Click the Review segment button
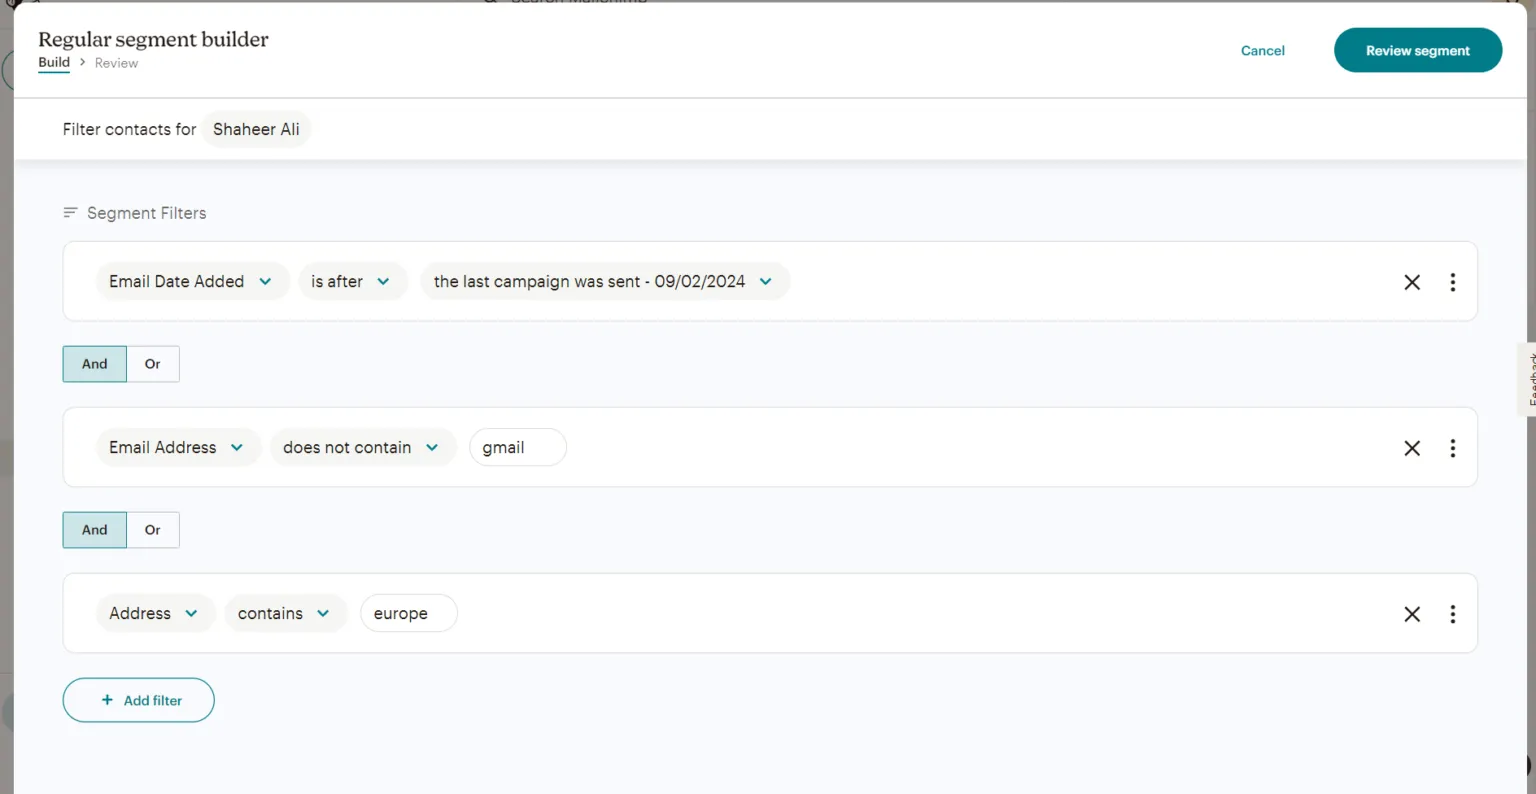1536x794 pixels. (1417, 50)
